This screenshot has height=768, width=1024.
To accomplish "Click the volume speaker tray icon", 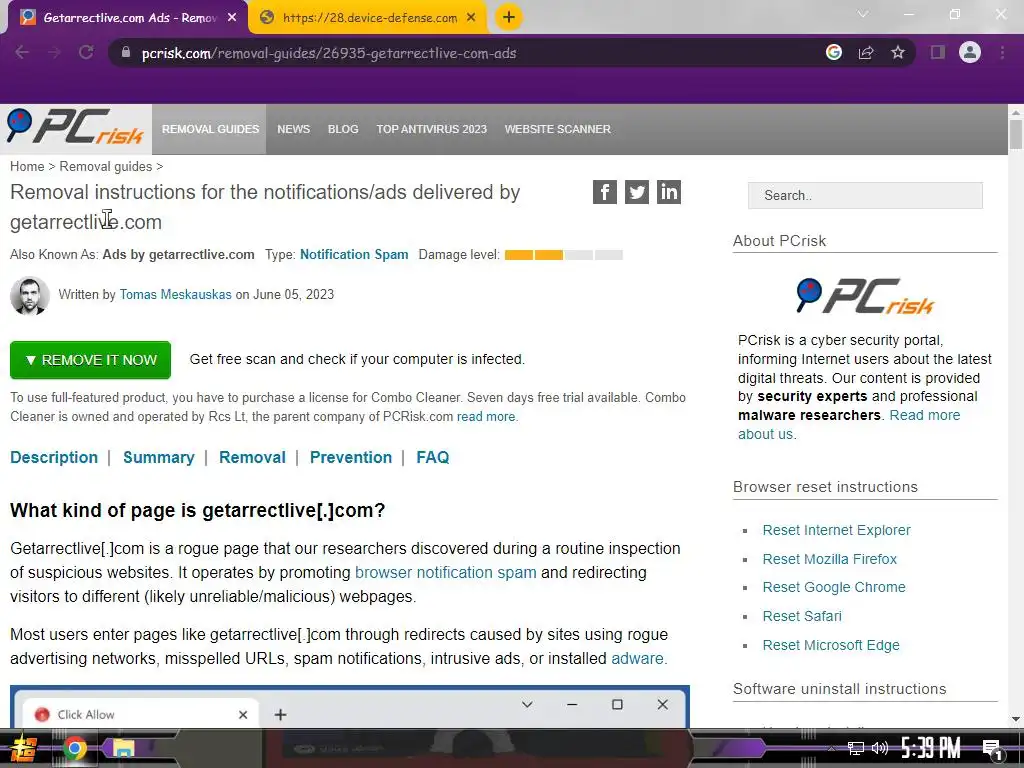I will pos(880,748).
